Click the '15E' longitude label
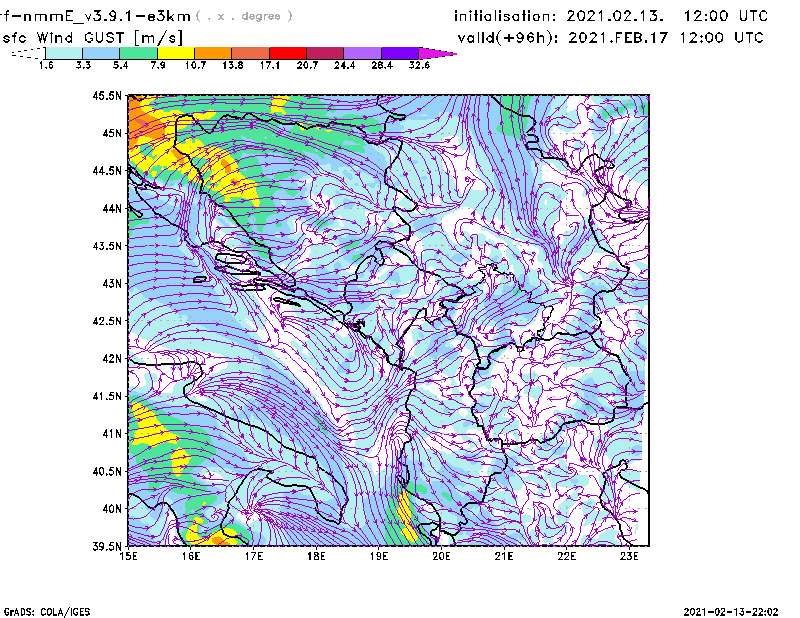The width and height of the screenshot is (800, 618). click(128, 556)
